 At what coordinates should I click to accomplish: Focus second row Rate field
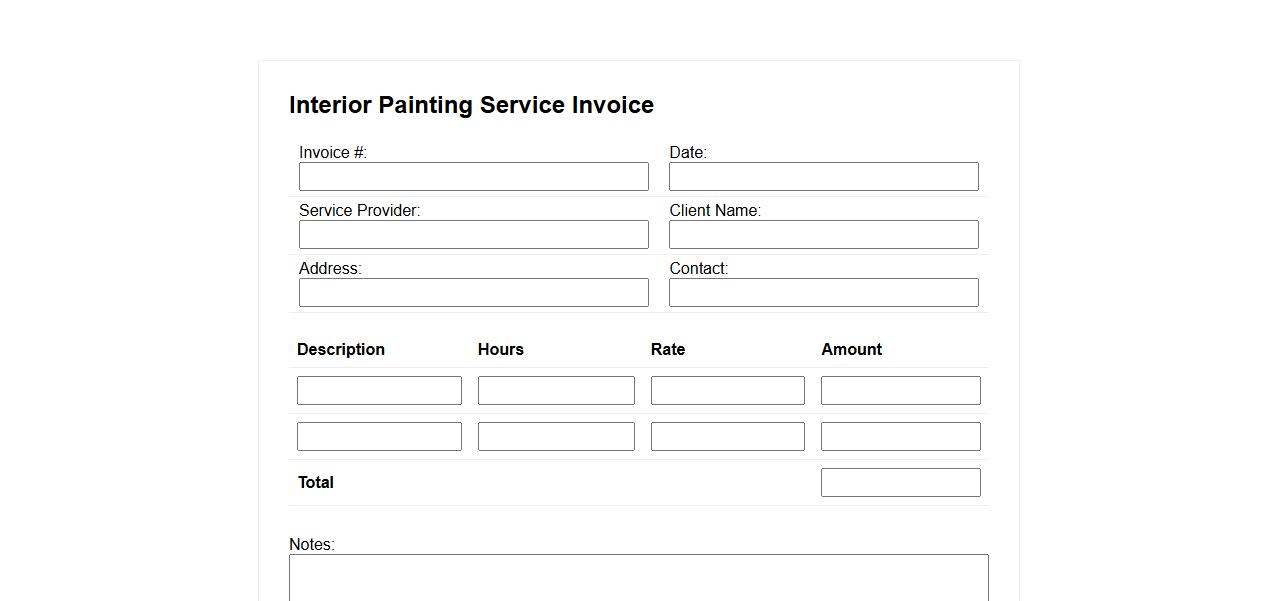[727, 437]
